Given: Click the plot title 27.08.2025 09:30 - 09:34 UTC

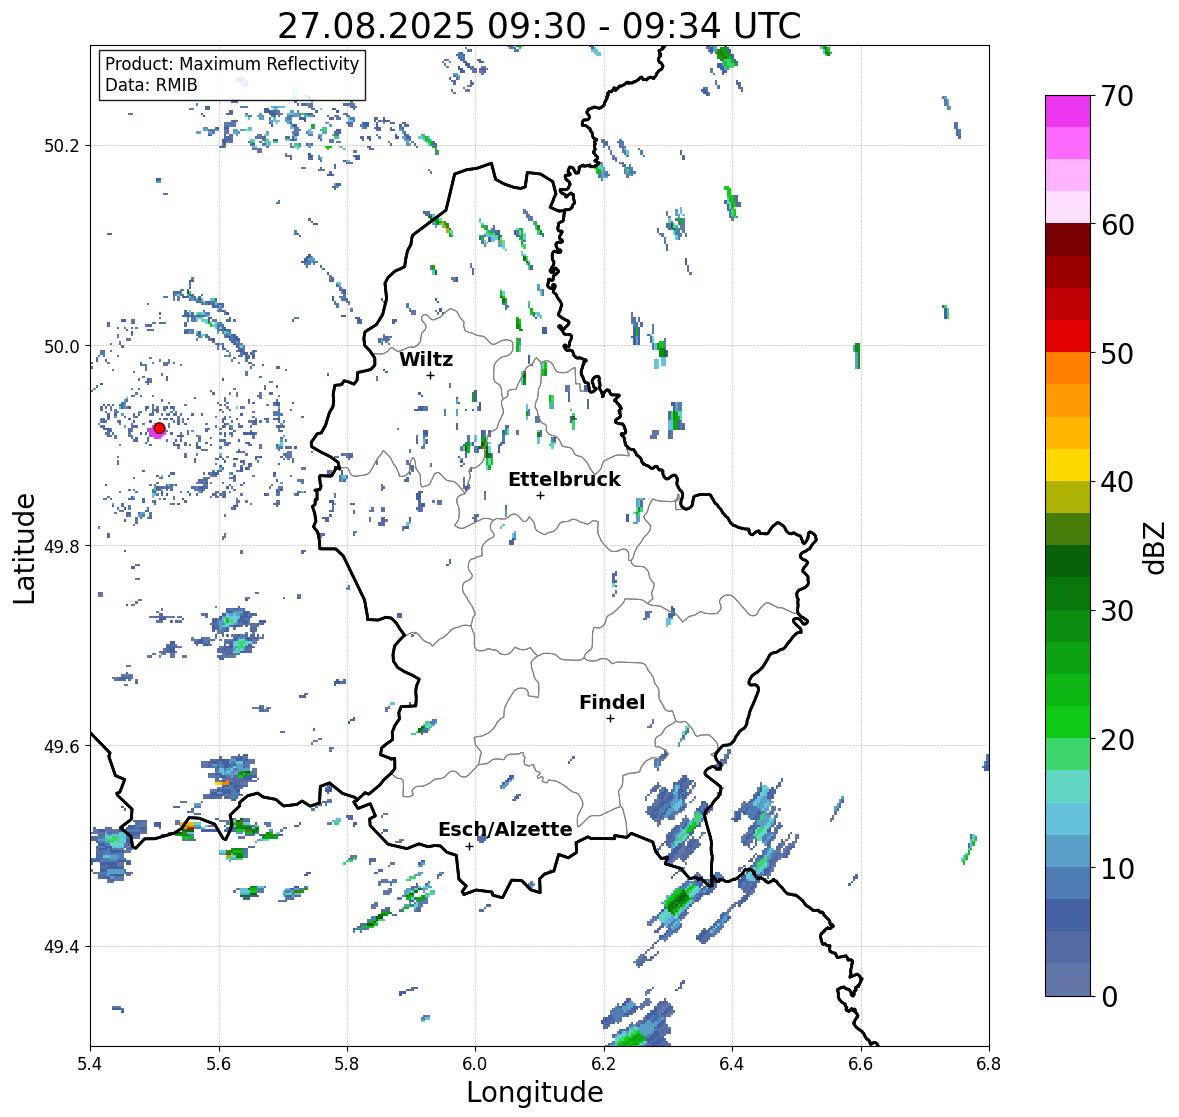Looking at the screenshot, I should (539, 26).
